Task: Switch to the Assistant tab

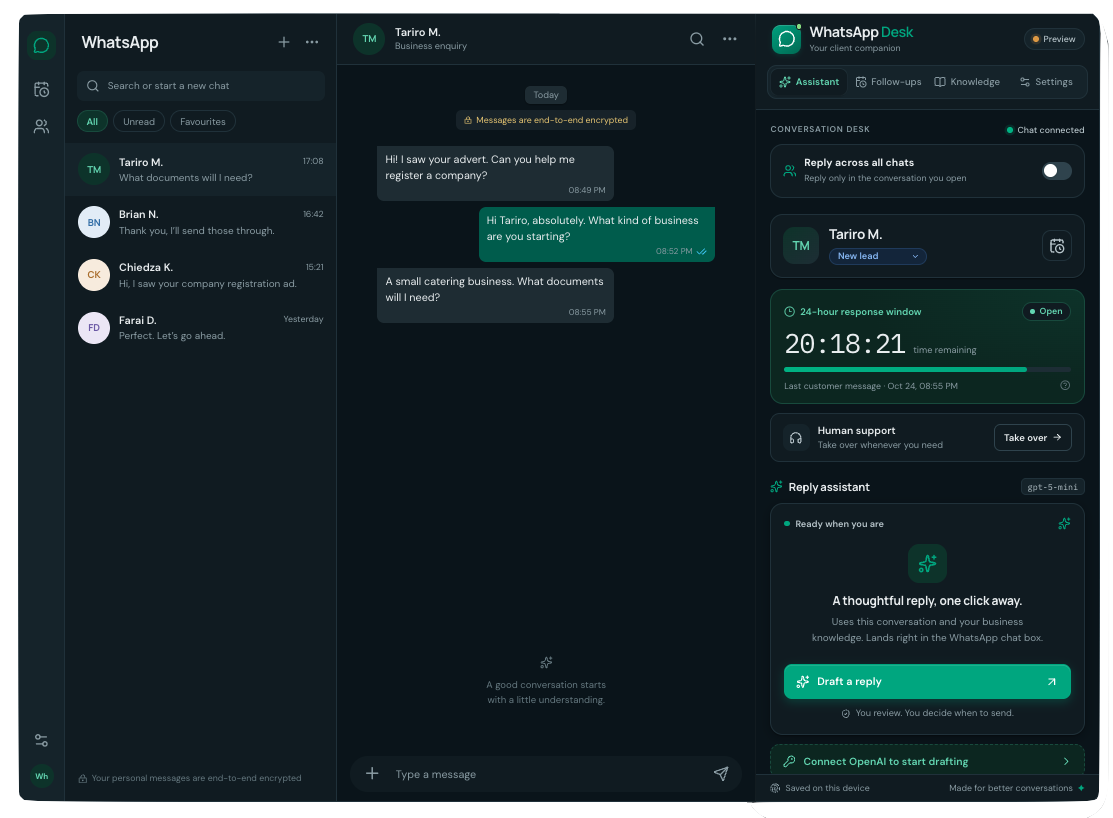Action: 809,82
